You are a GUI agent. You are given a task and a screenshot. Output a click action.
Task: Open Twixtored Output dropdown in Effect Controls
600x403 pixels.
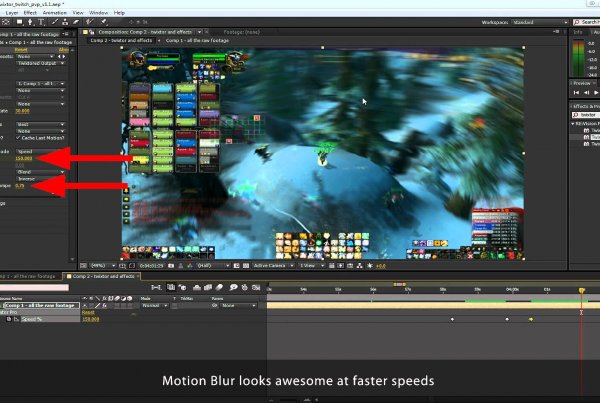tap(40, 64)
